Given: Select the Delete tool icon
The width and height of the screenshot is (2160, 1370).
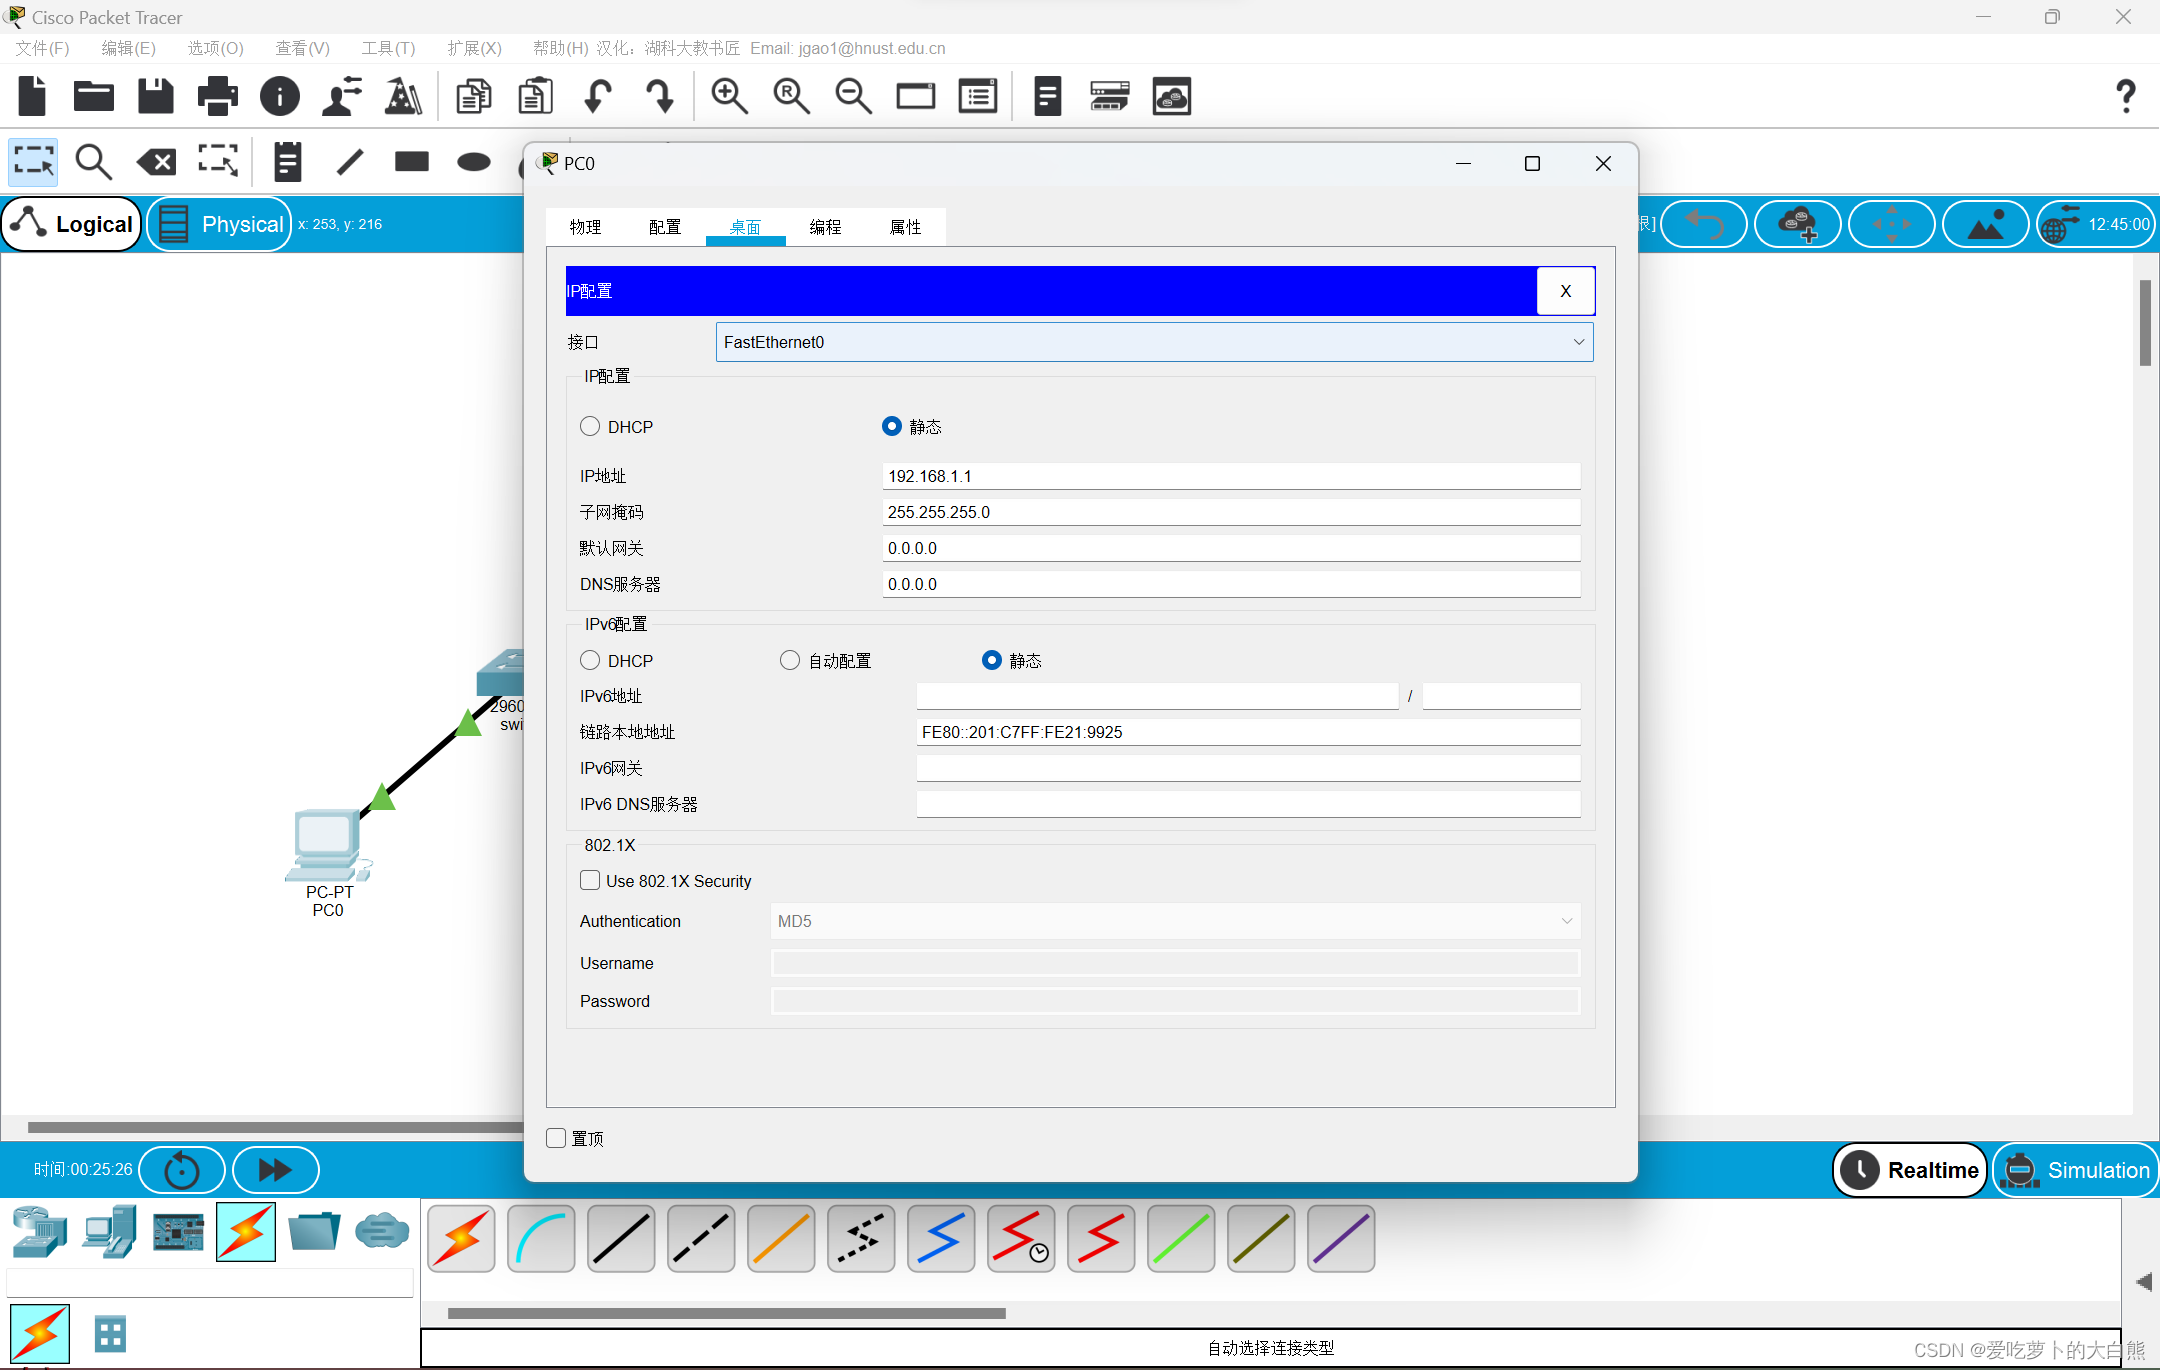Looking at the screenshot, I should (156, 162).
